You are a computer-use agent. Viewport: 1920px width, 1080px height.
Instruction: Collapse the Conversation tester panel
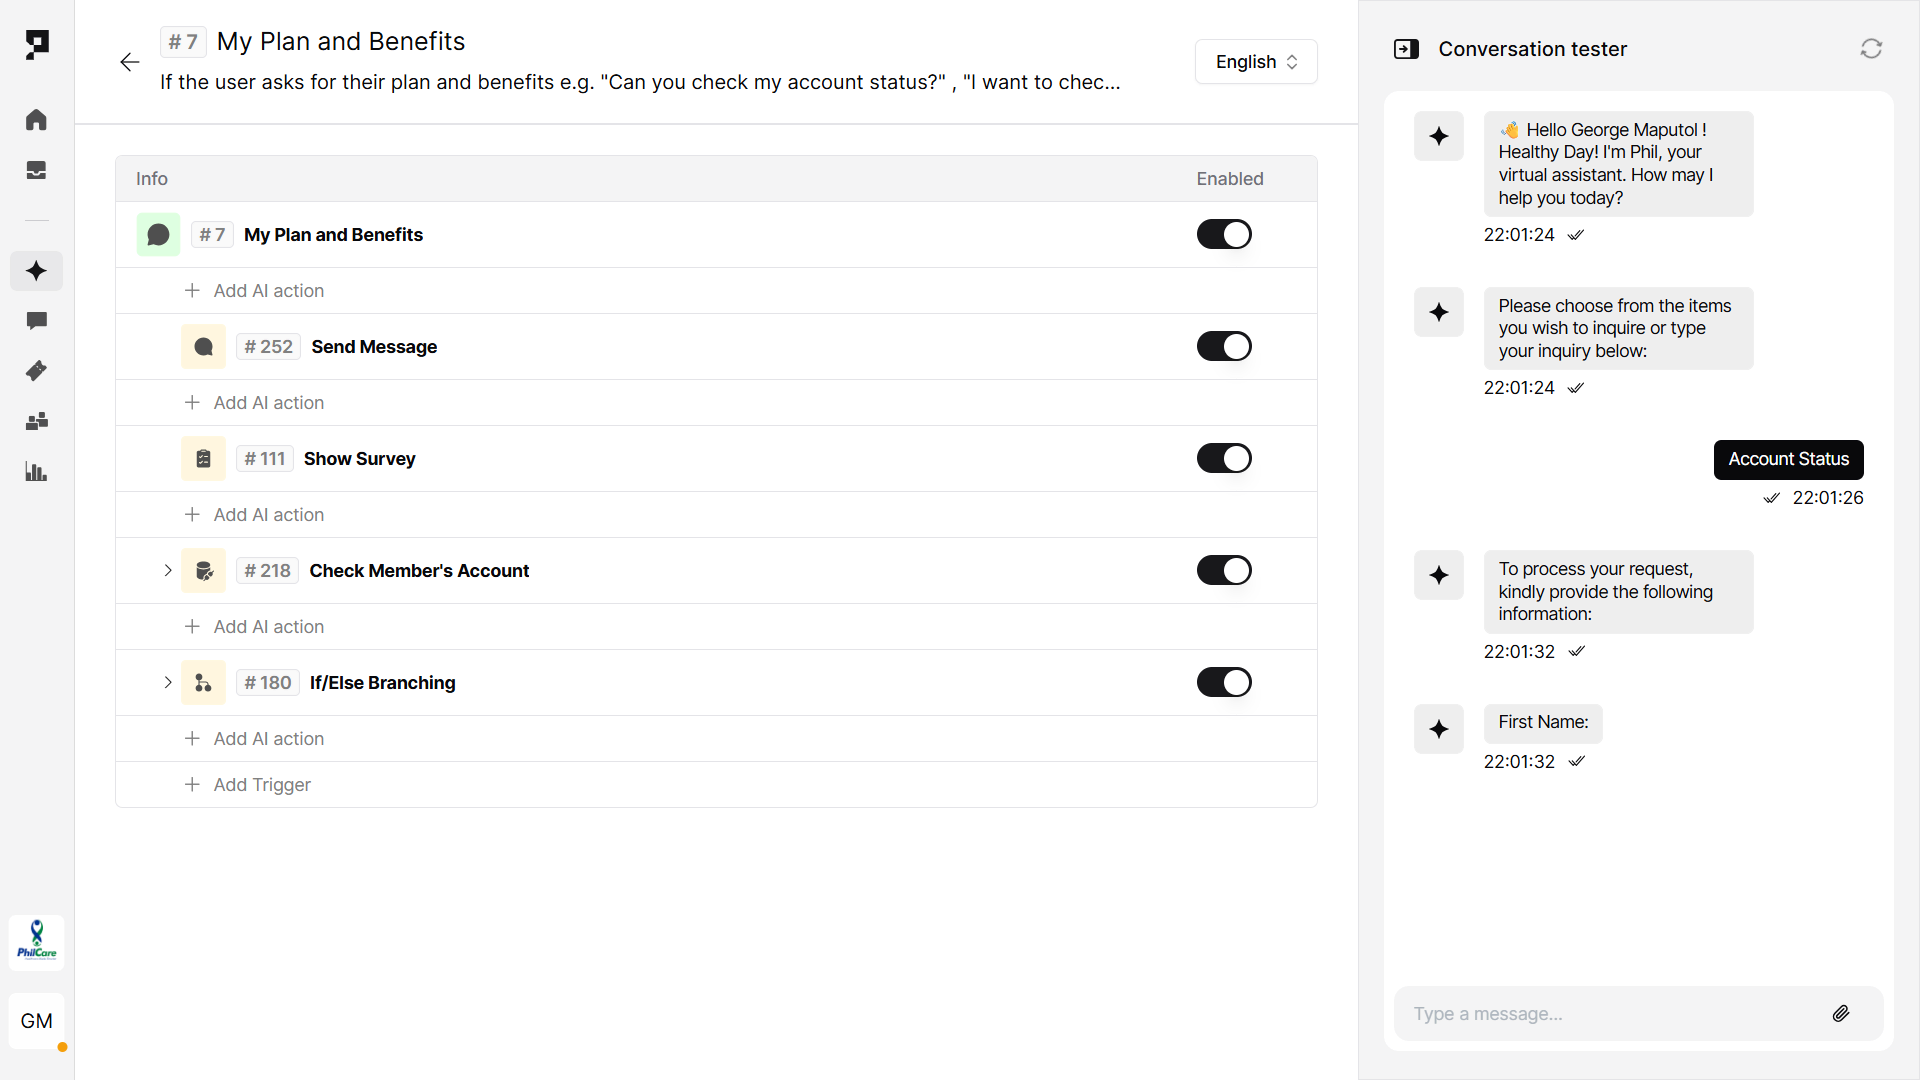click(1406, 49)
